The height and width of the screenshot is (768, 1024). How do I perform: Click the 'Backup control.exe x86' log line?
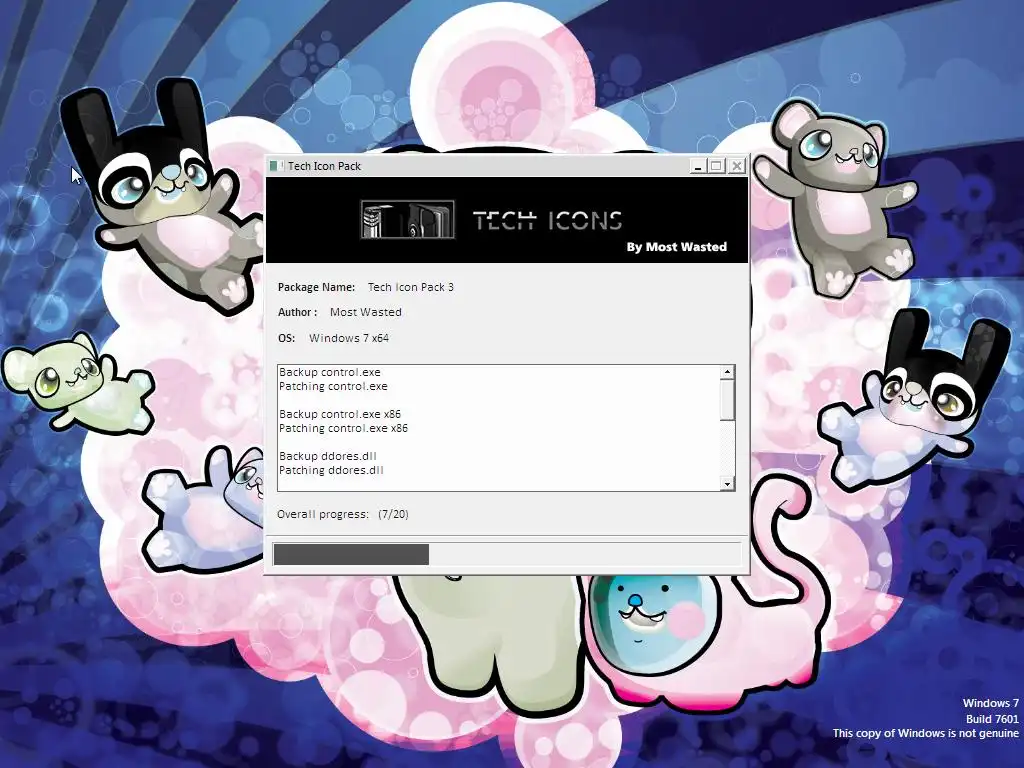coord(340,414)
